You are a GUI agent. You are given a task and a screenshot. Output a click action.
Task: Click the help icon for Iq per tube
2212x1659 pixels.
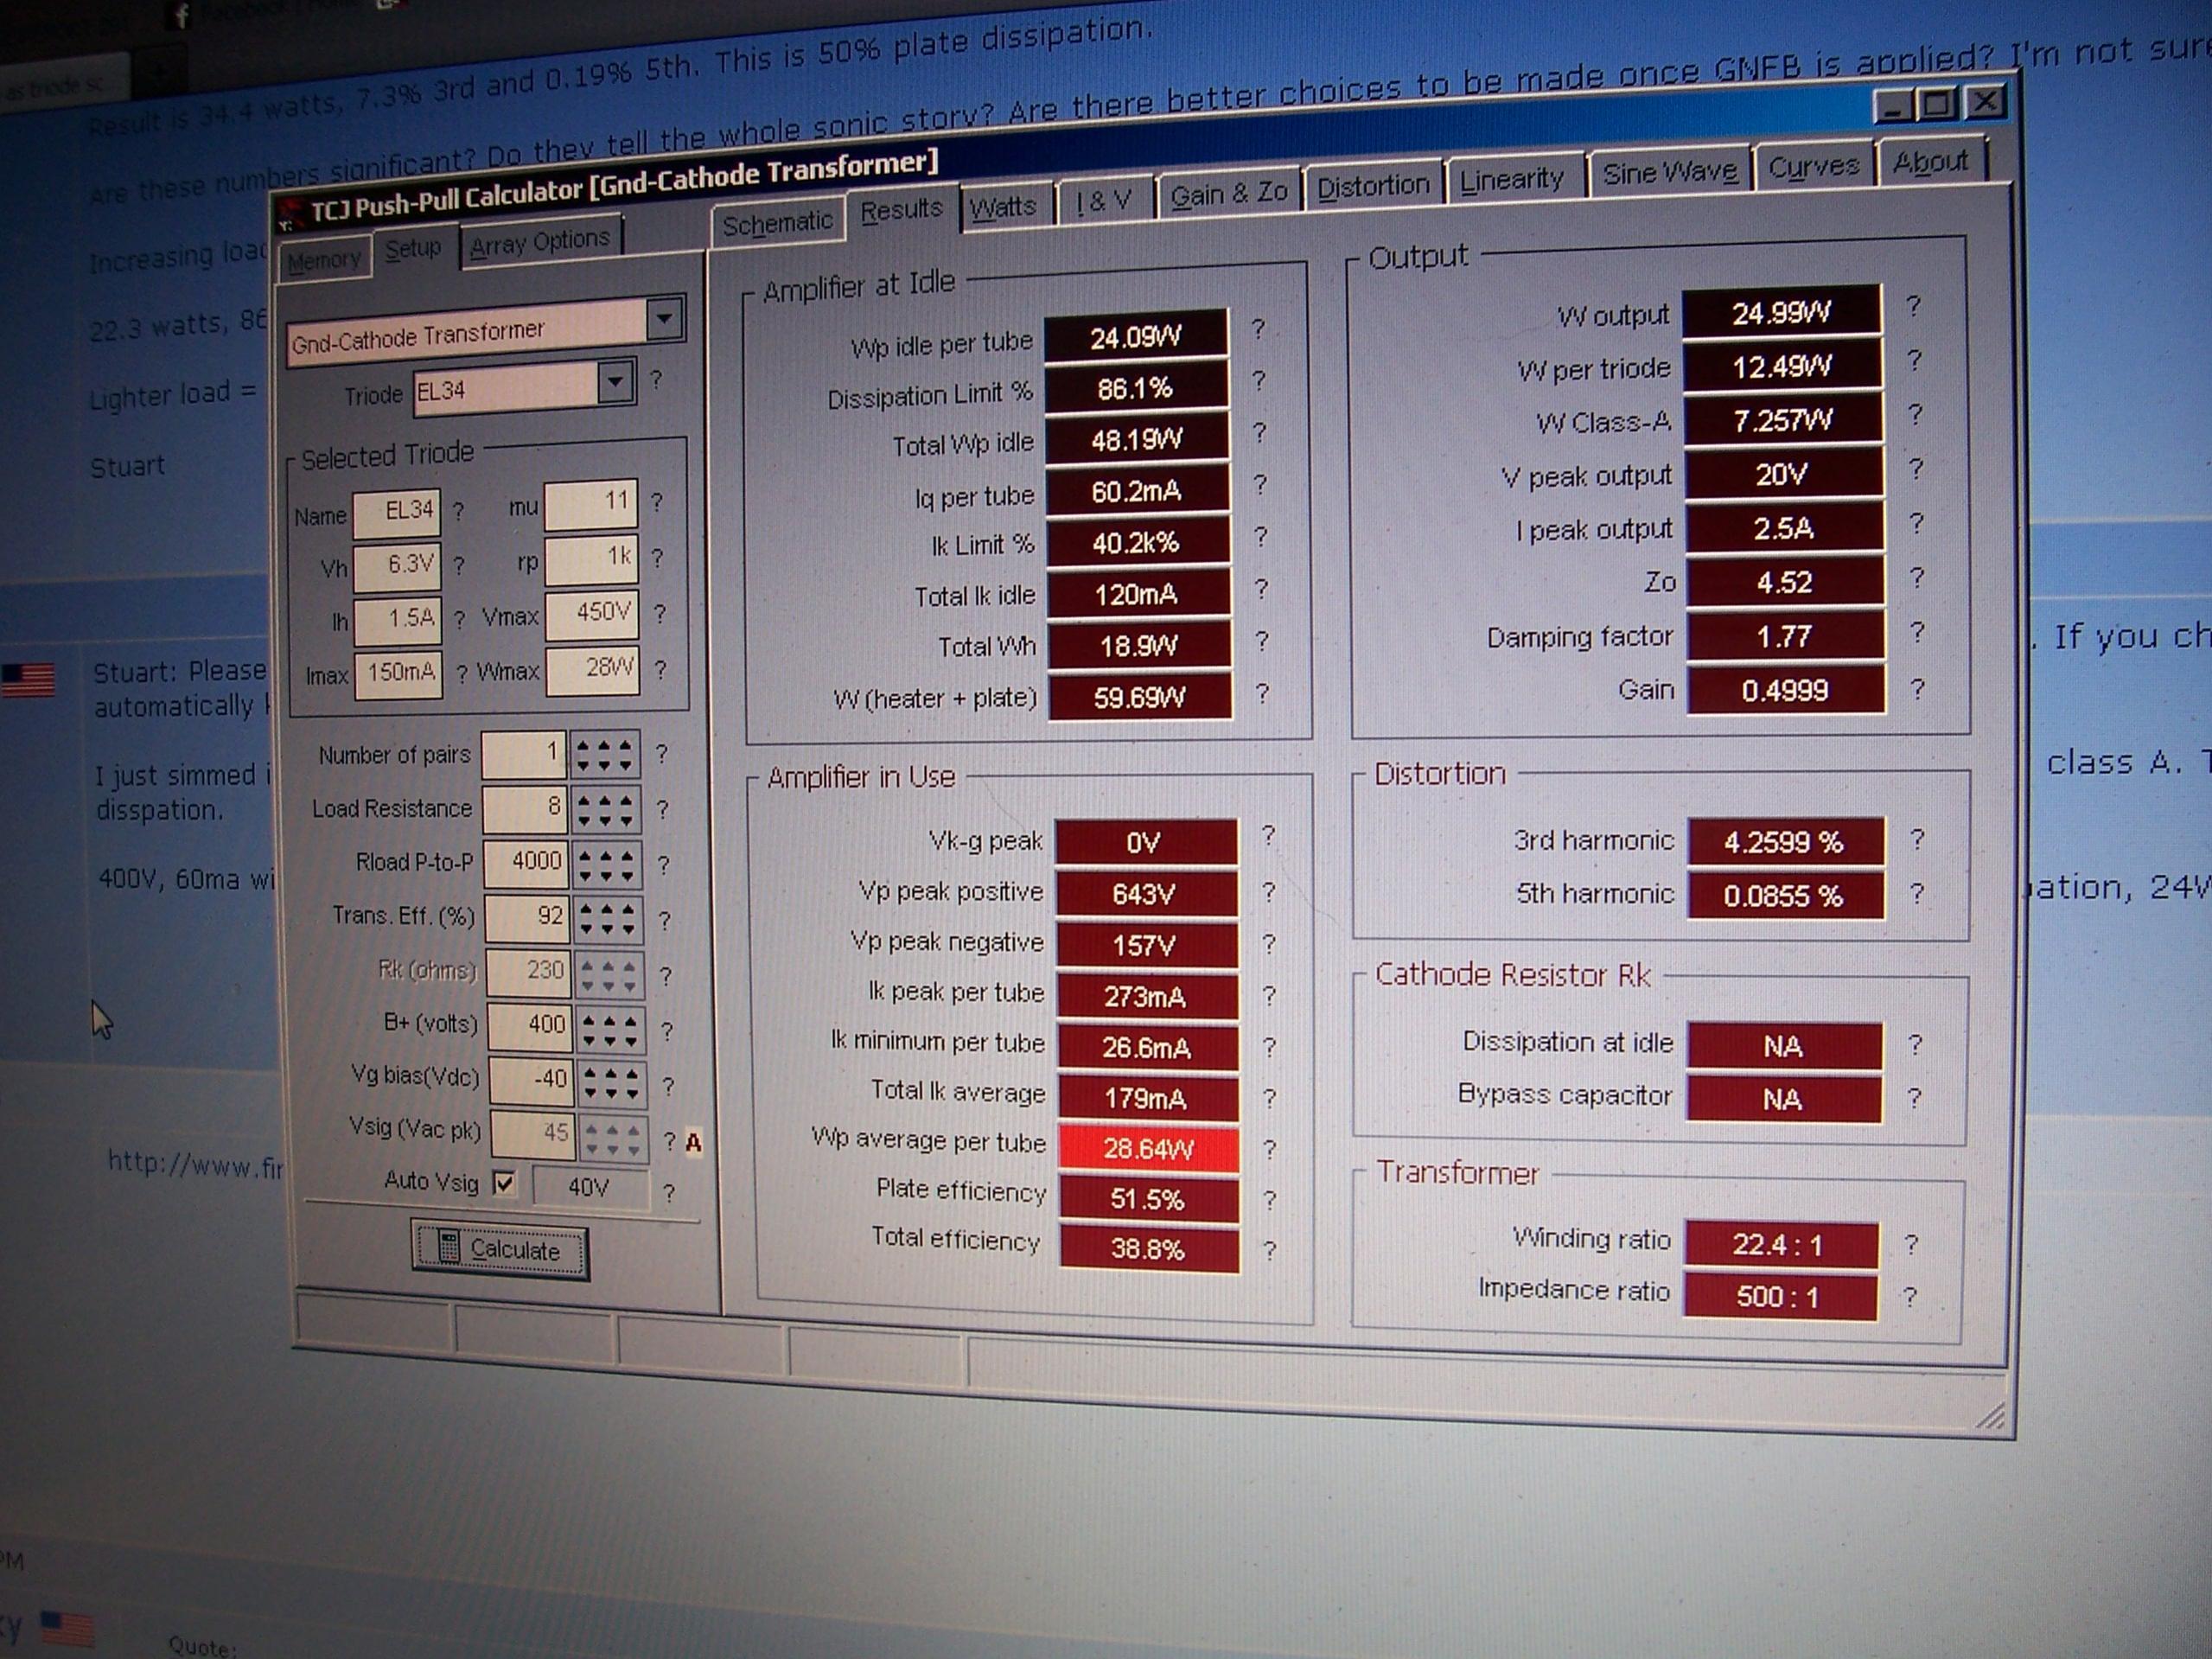coord(1260,484)
